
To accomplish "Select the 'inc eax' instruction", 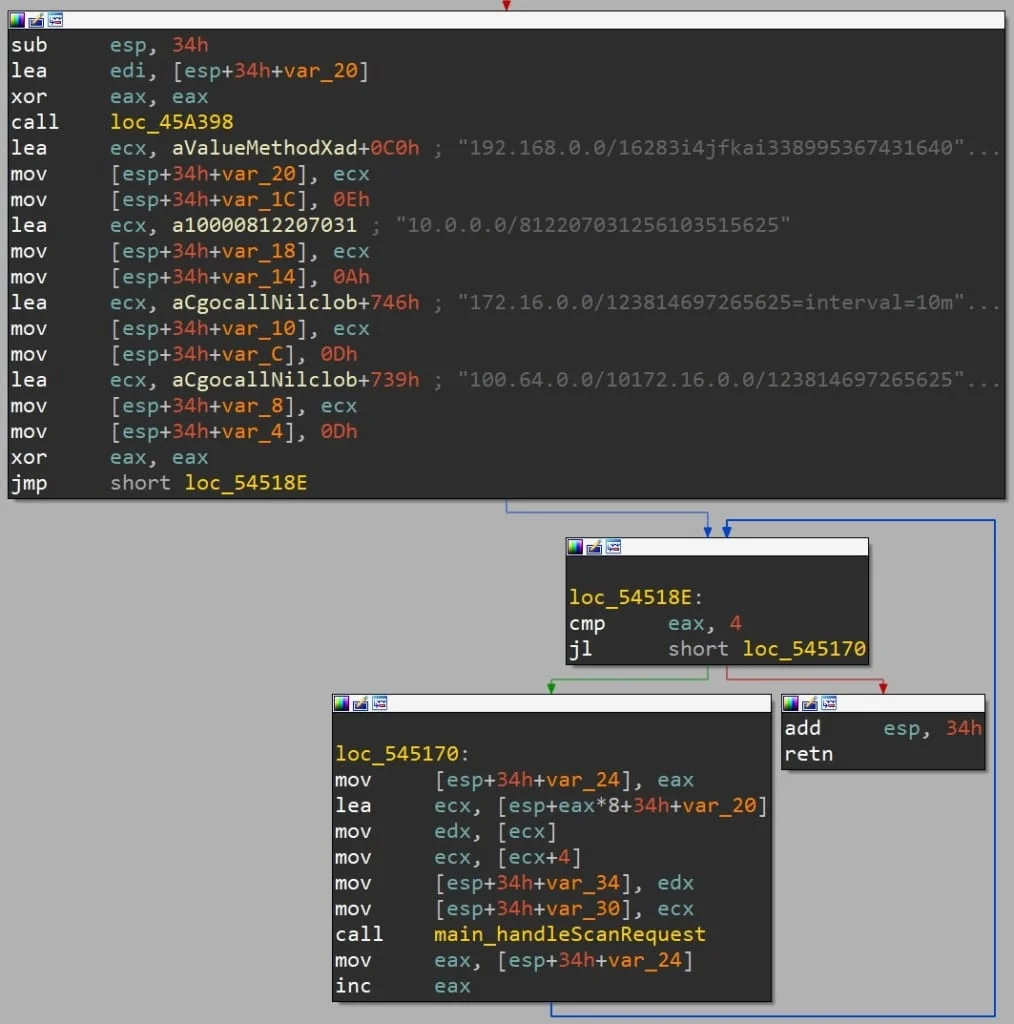I will click(x=403, y=986).
